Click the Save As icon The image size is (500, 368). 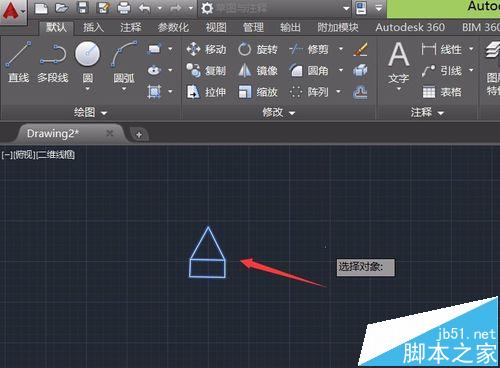103,8
